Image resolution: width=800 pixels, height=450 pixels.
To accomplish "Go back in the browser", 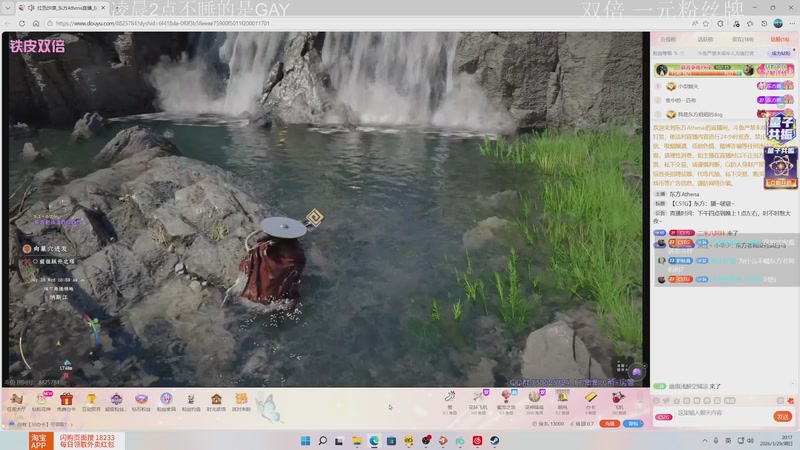I will tap(8, 23).
